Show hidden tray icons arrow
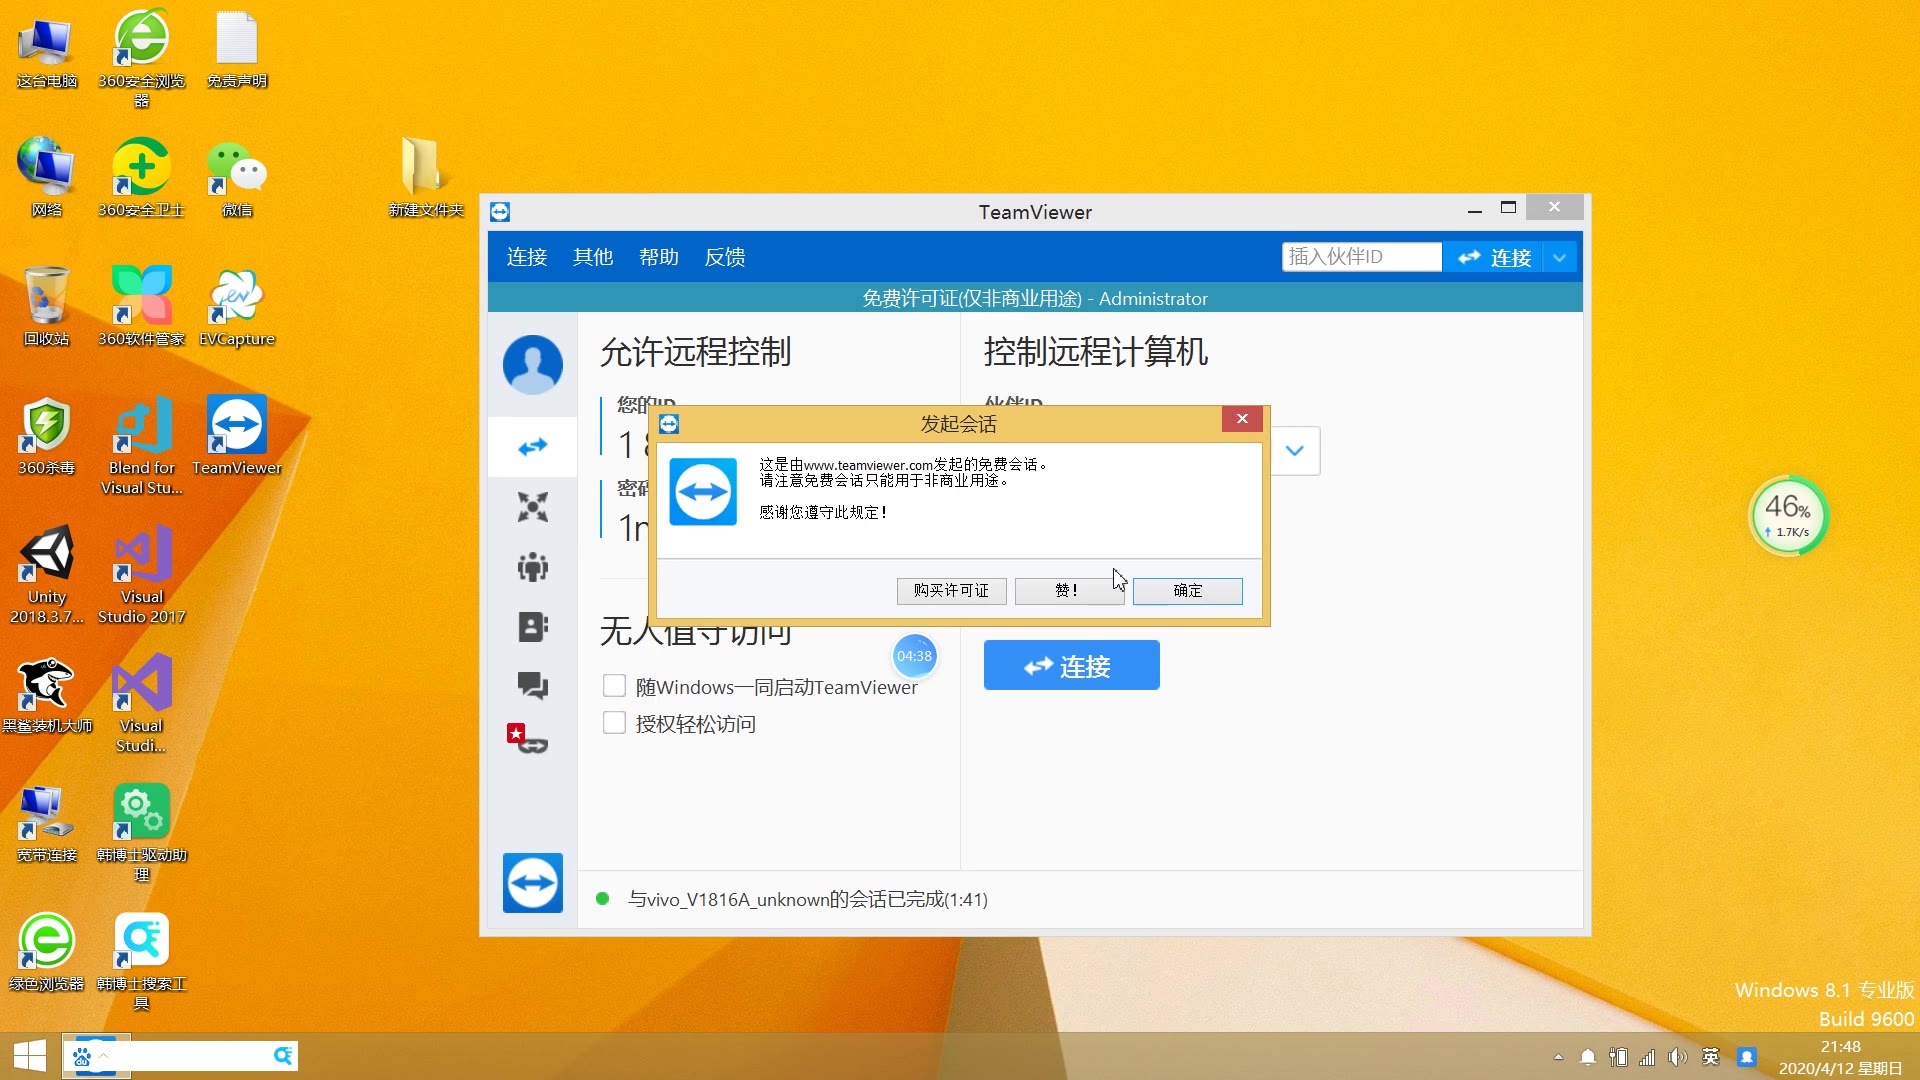The image size is (1920, 1080). pyautogui.click(x=1558, y=1057)
